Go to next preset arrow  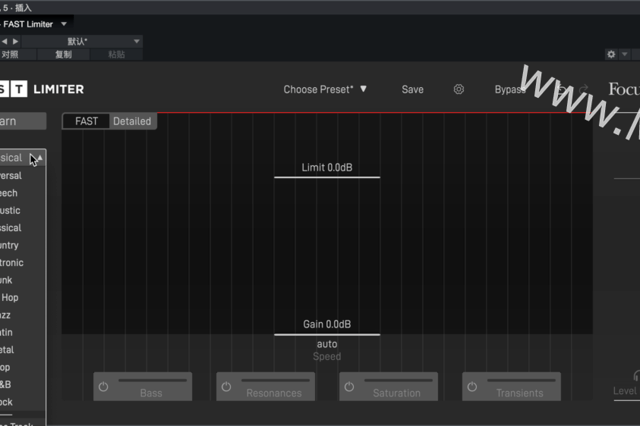point(16,41)
